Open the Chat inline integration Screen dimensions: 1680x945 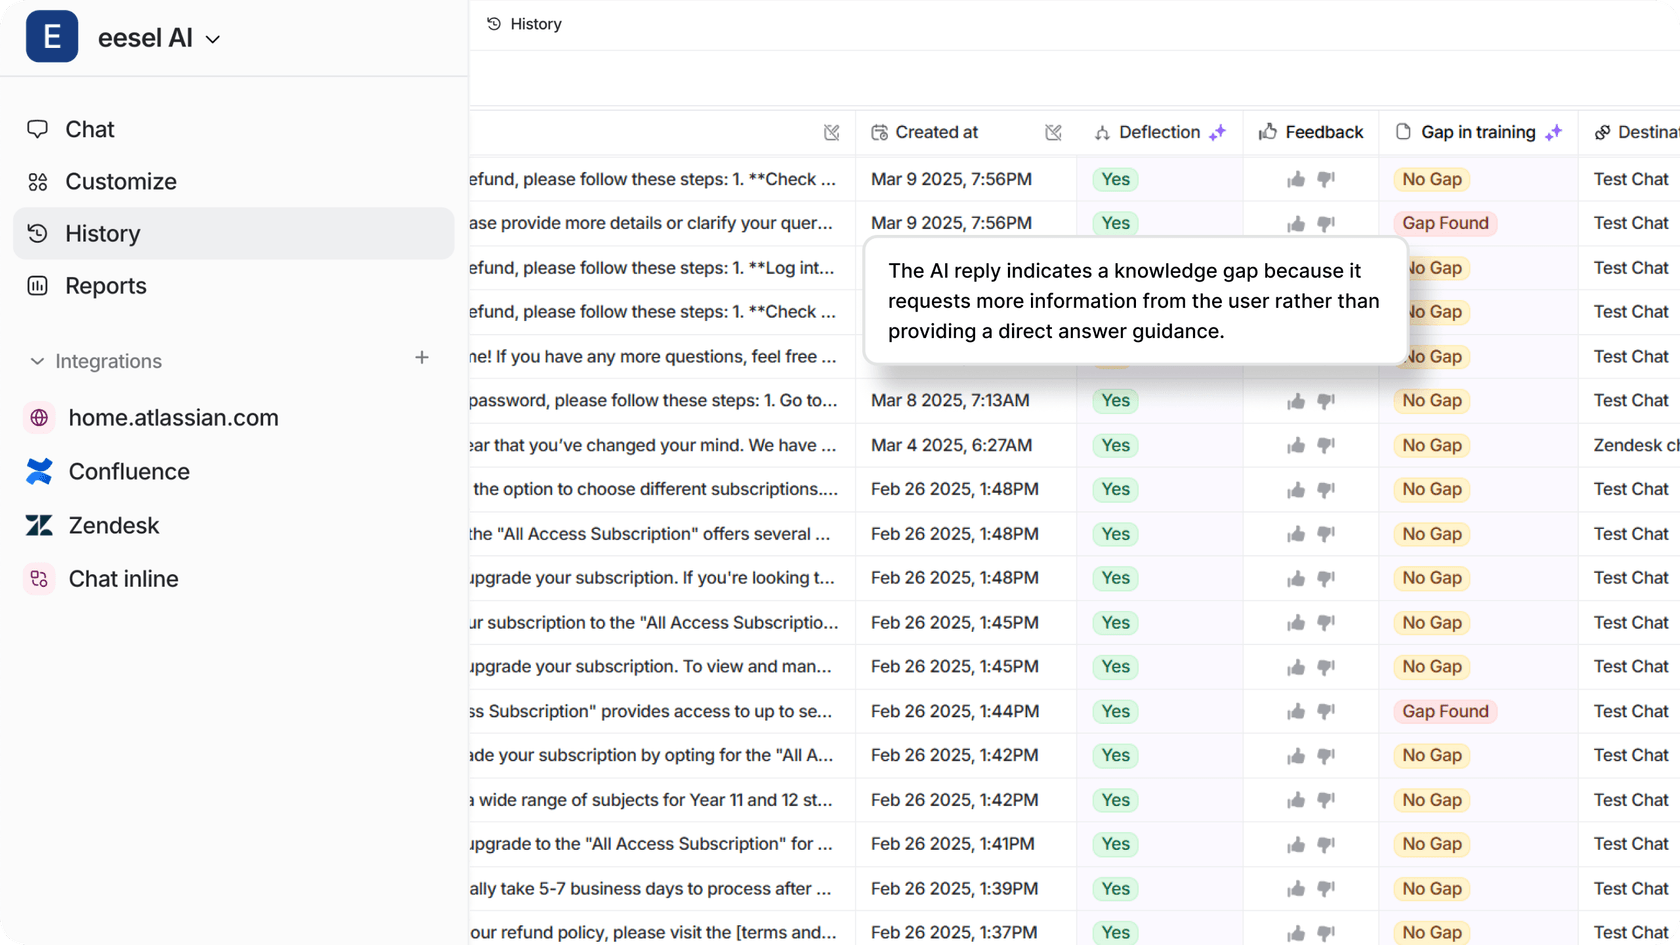pos(123,579)
